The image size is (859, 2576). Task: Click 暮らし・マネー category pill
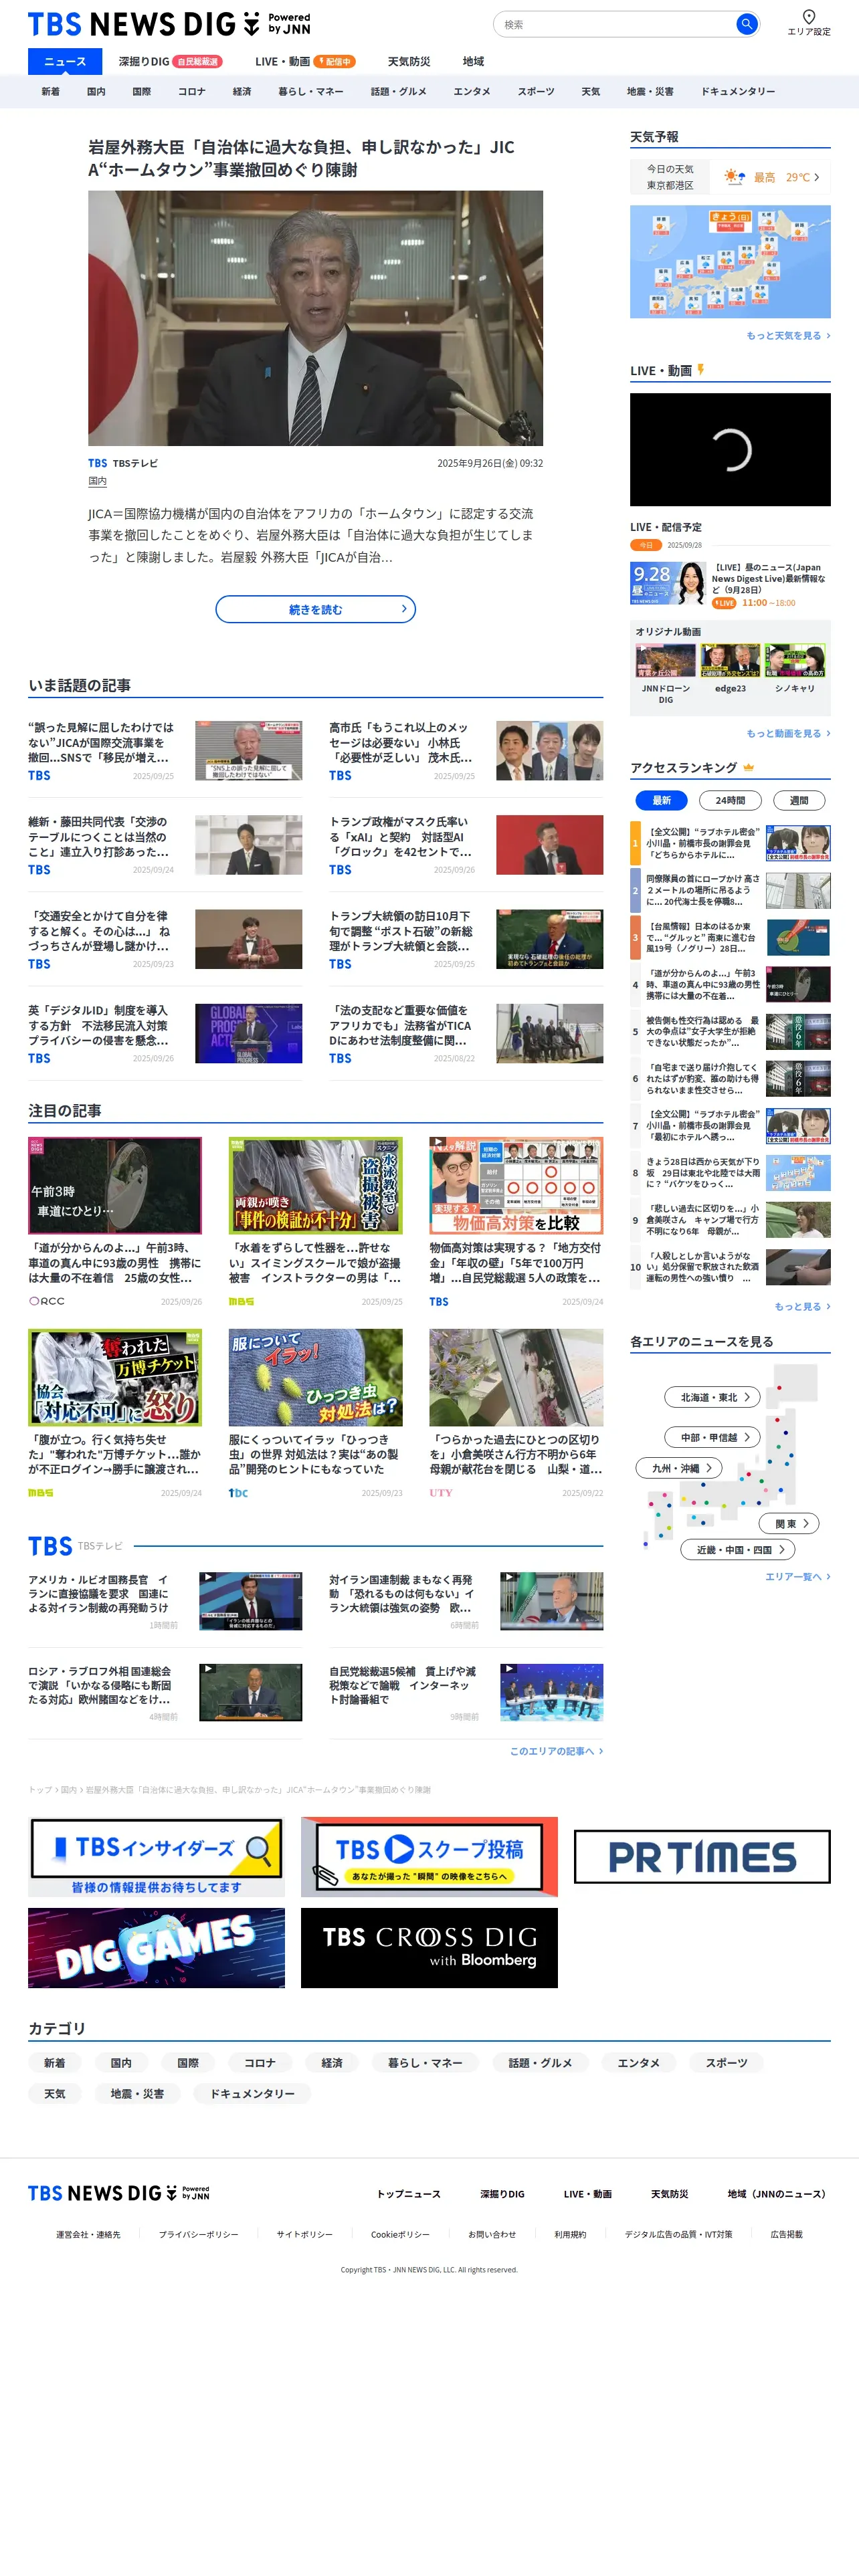point(425,2062)
